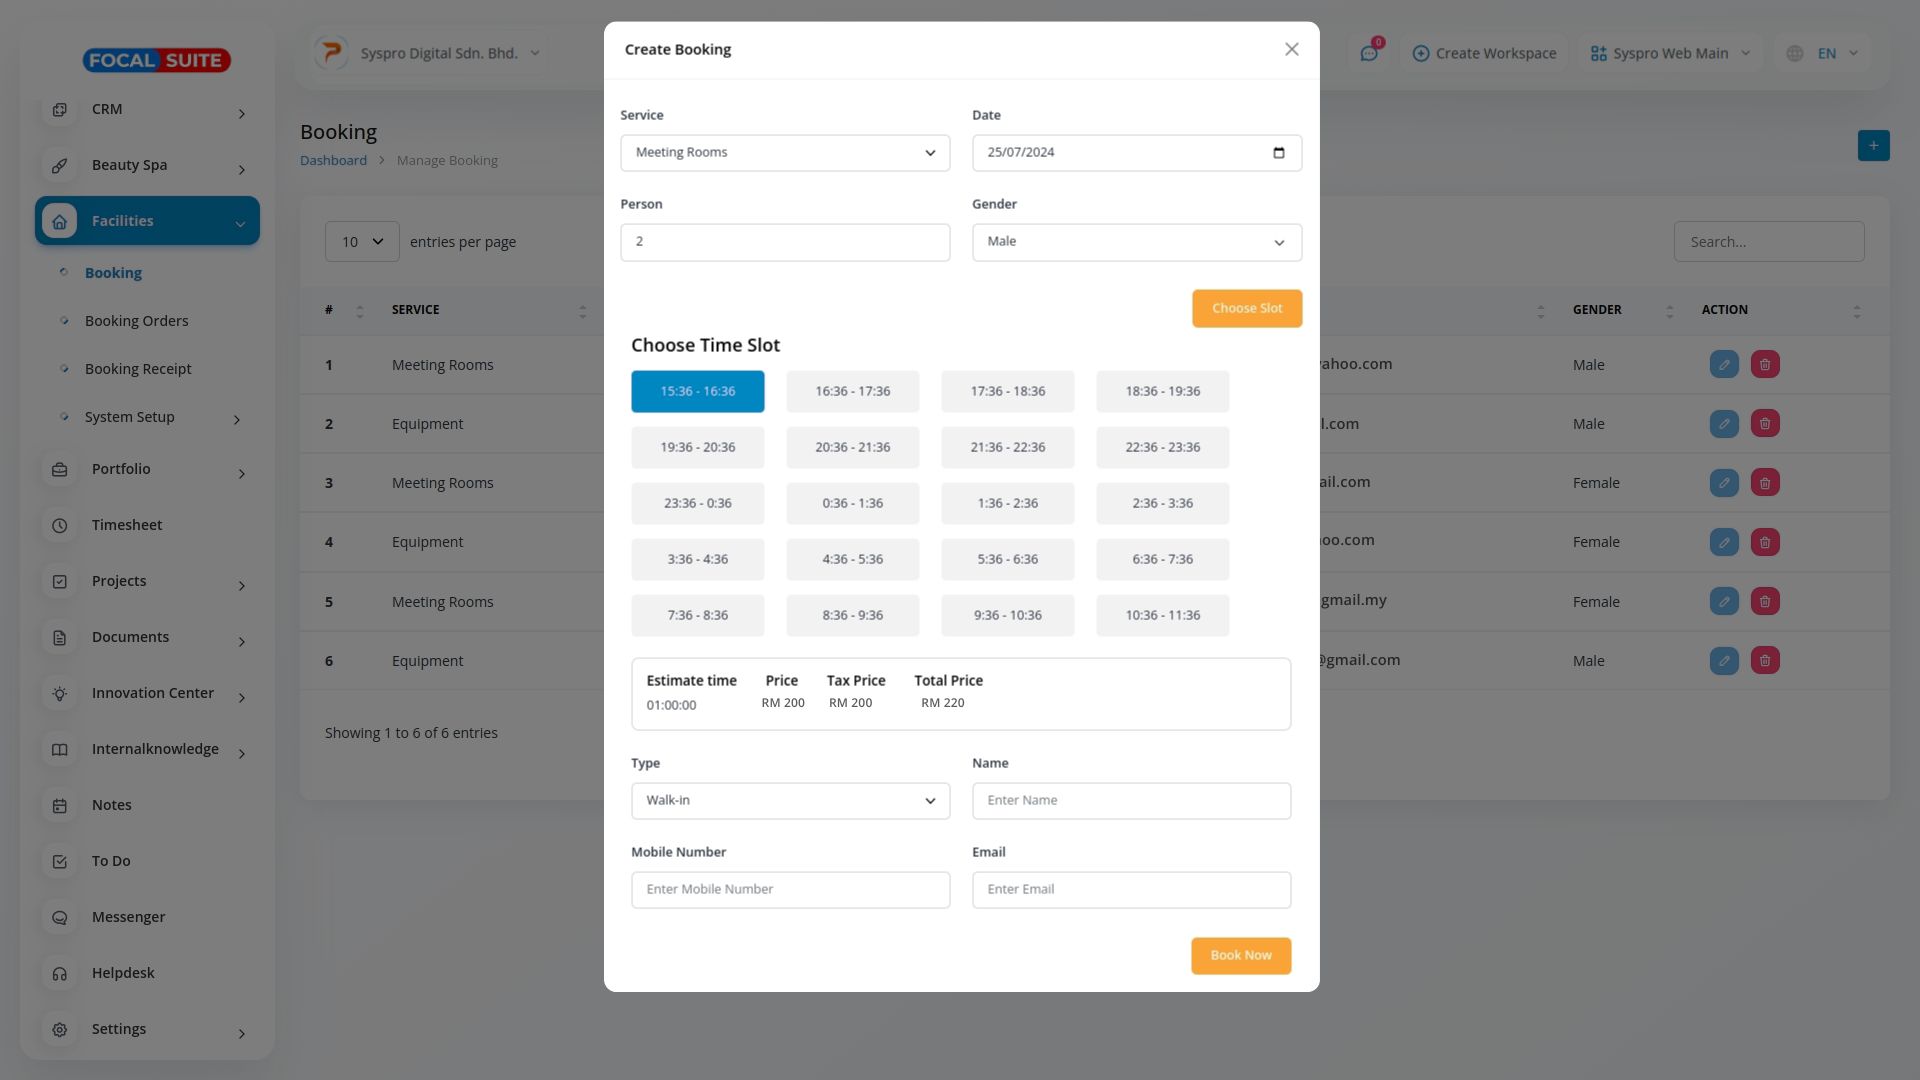The width and height of the screenshot is (1920, 1080).
Task: Select the 20:36 - 21:36 time slot
Action: [852, 448]
